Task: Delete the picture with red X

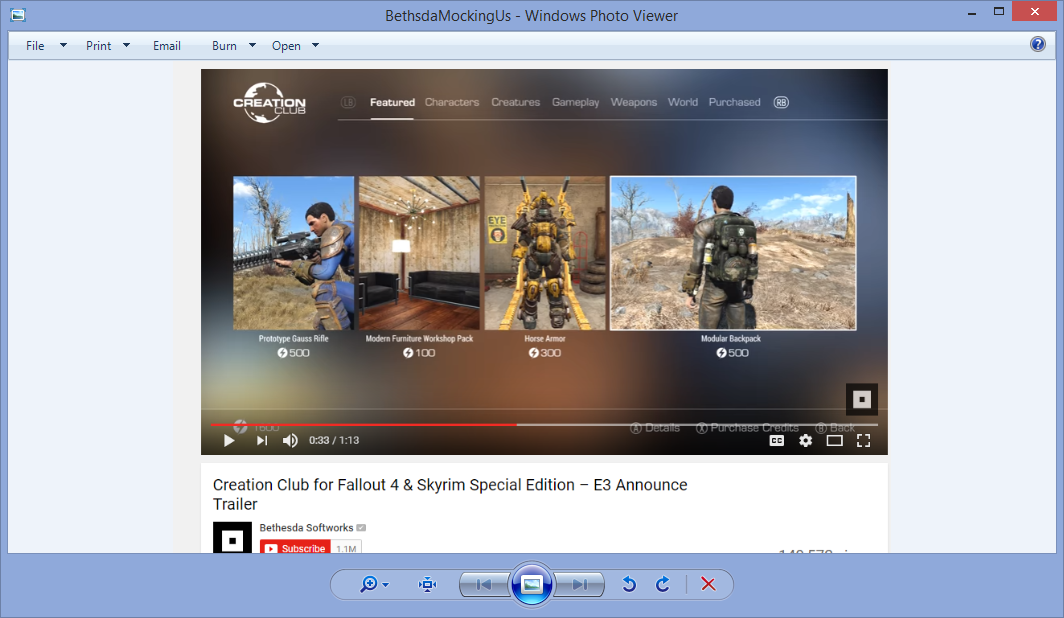Action: pyautogui.click(x=708, y=584)
